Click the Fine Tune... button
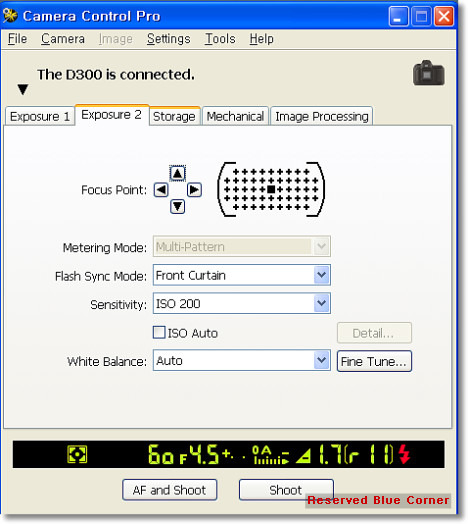Viewport: 468px width, 524px height. pyautogui.click(x=374, y=361)
